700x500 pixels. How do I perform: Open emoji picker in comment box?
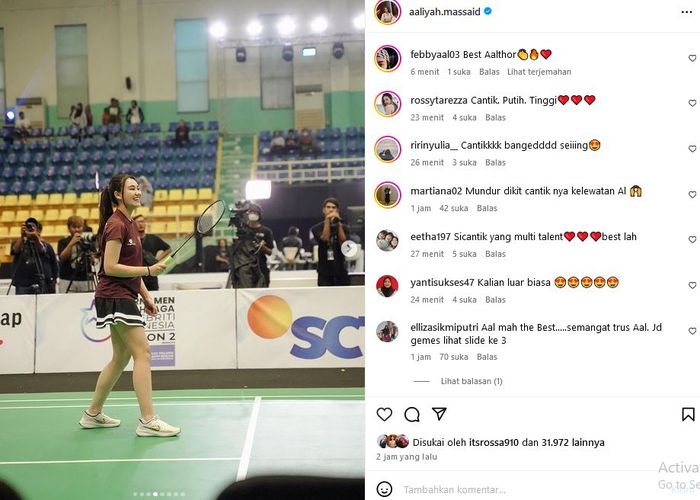point(384,489)
